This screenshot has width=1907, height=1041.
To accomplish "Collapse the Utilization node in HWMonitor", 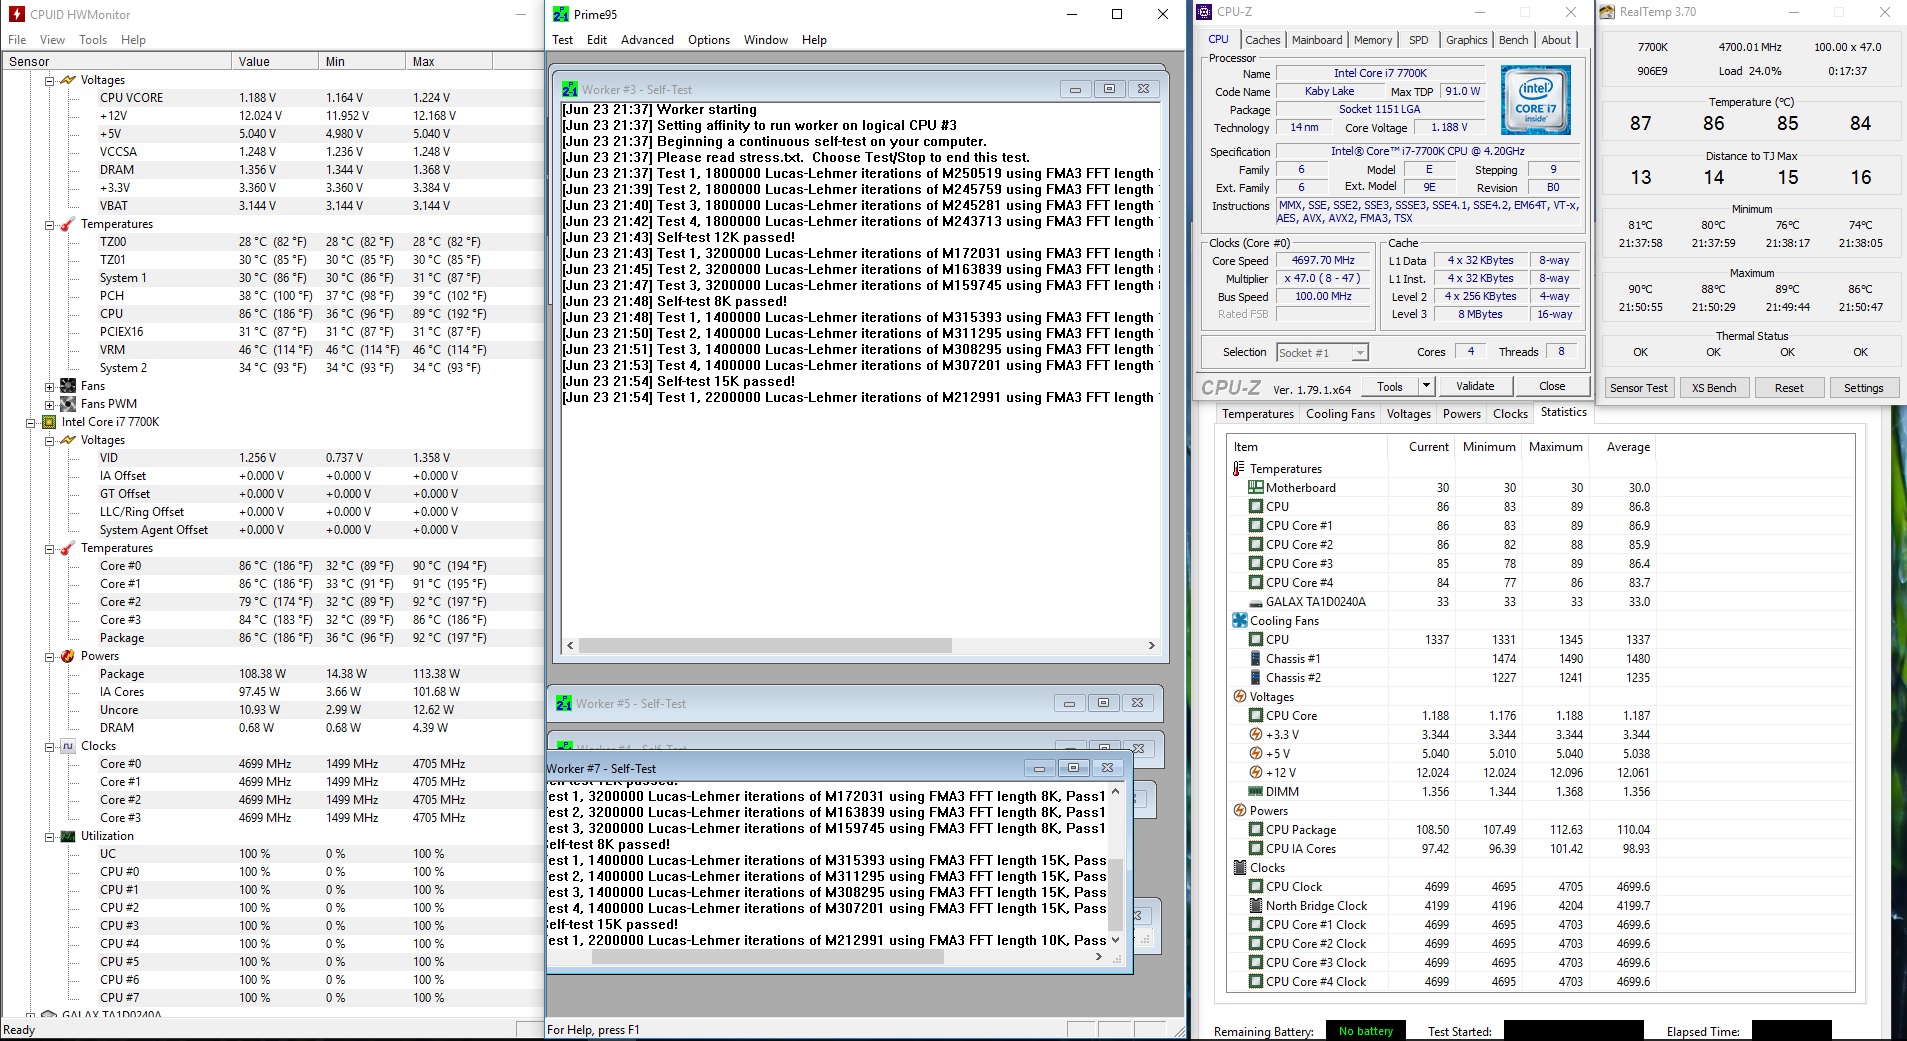I will click(x=49, y=836).
